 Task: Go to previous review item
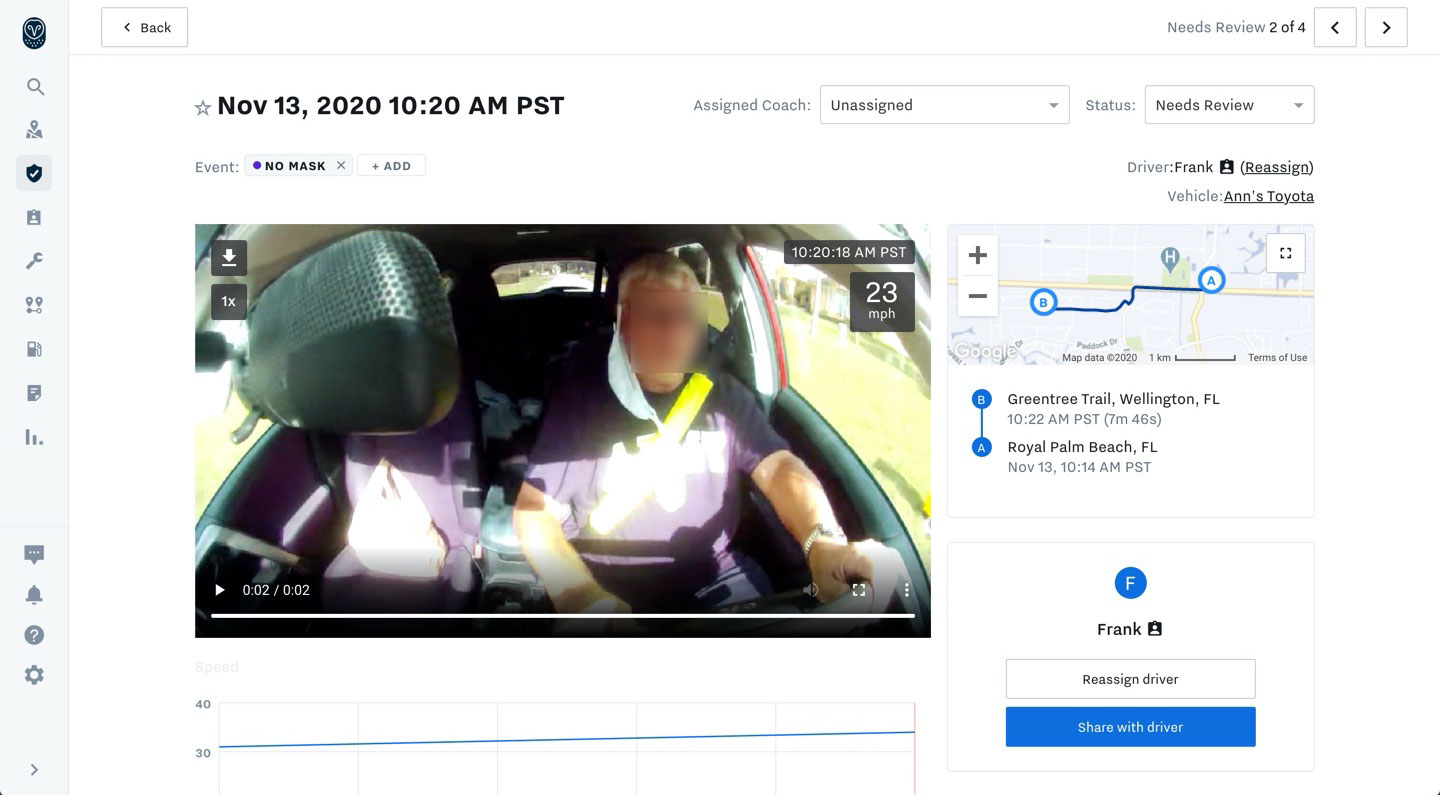pos(1335,28)
